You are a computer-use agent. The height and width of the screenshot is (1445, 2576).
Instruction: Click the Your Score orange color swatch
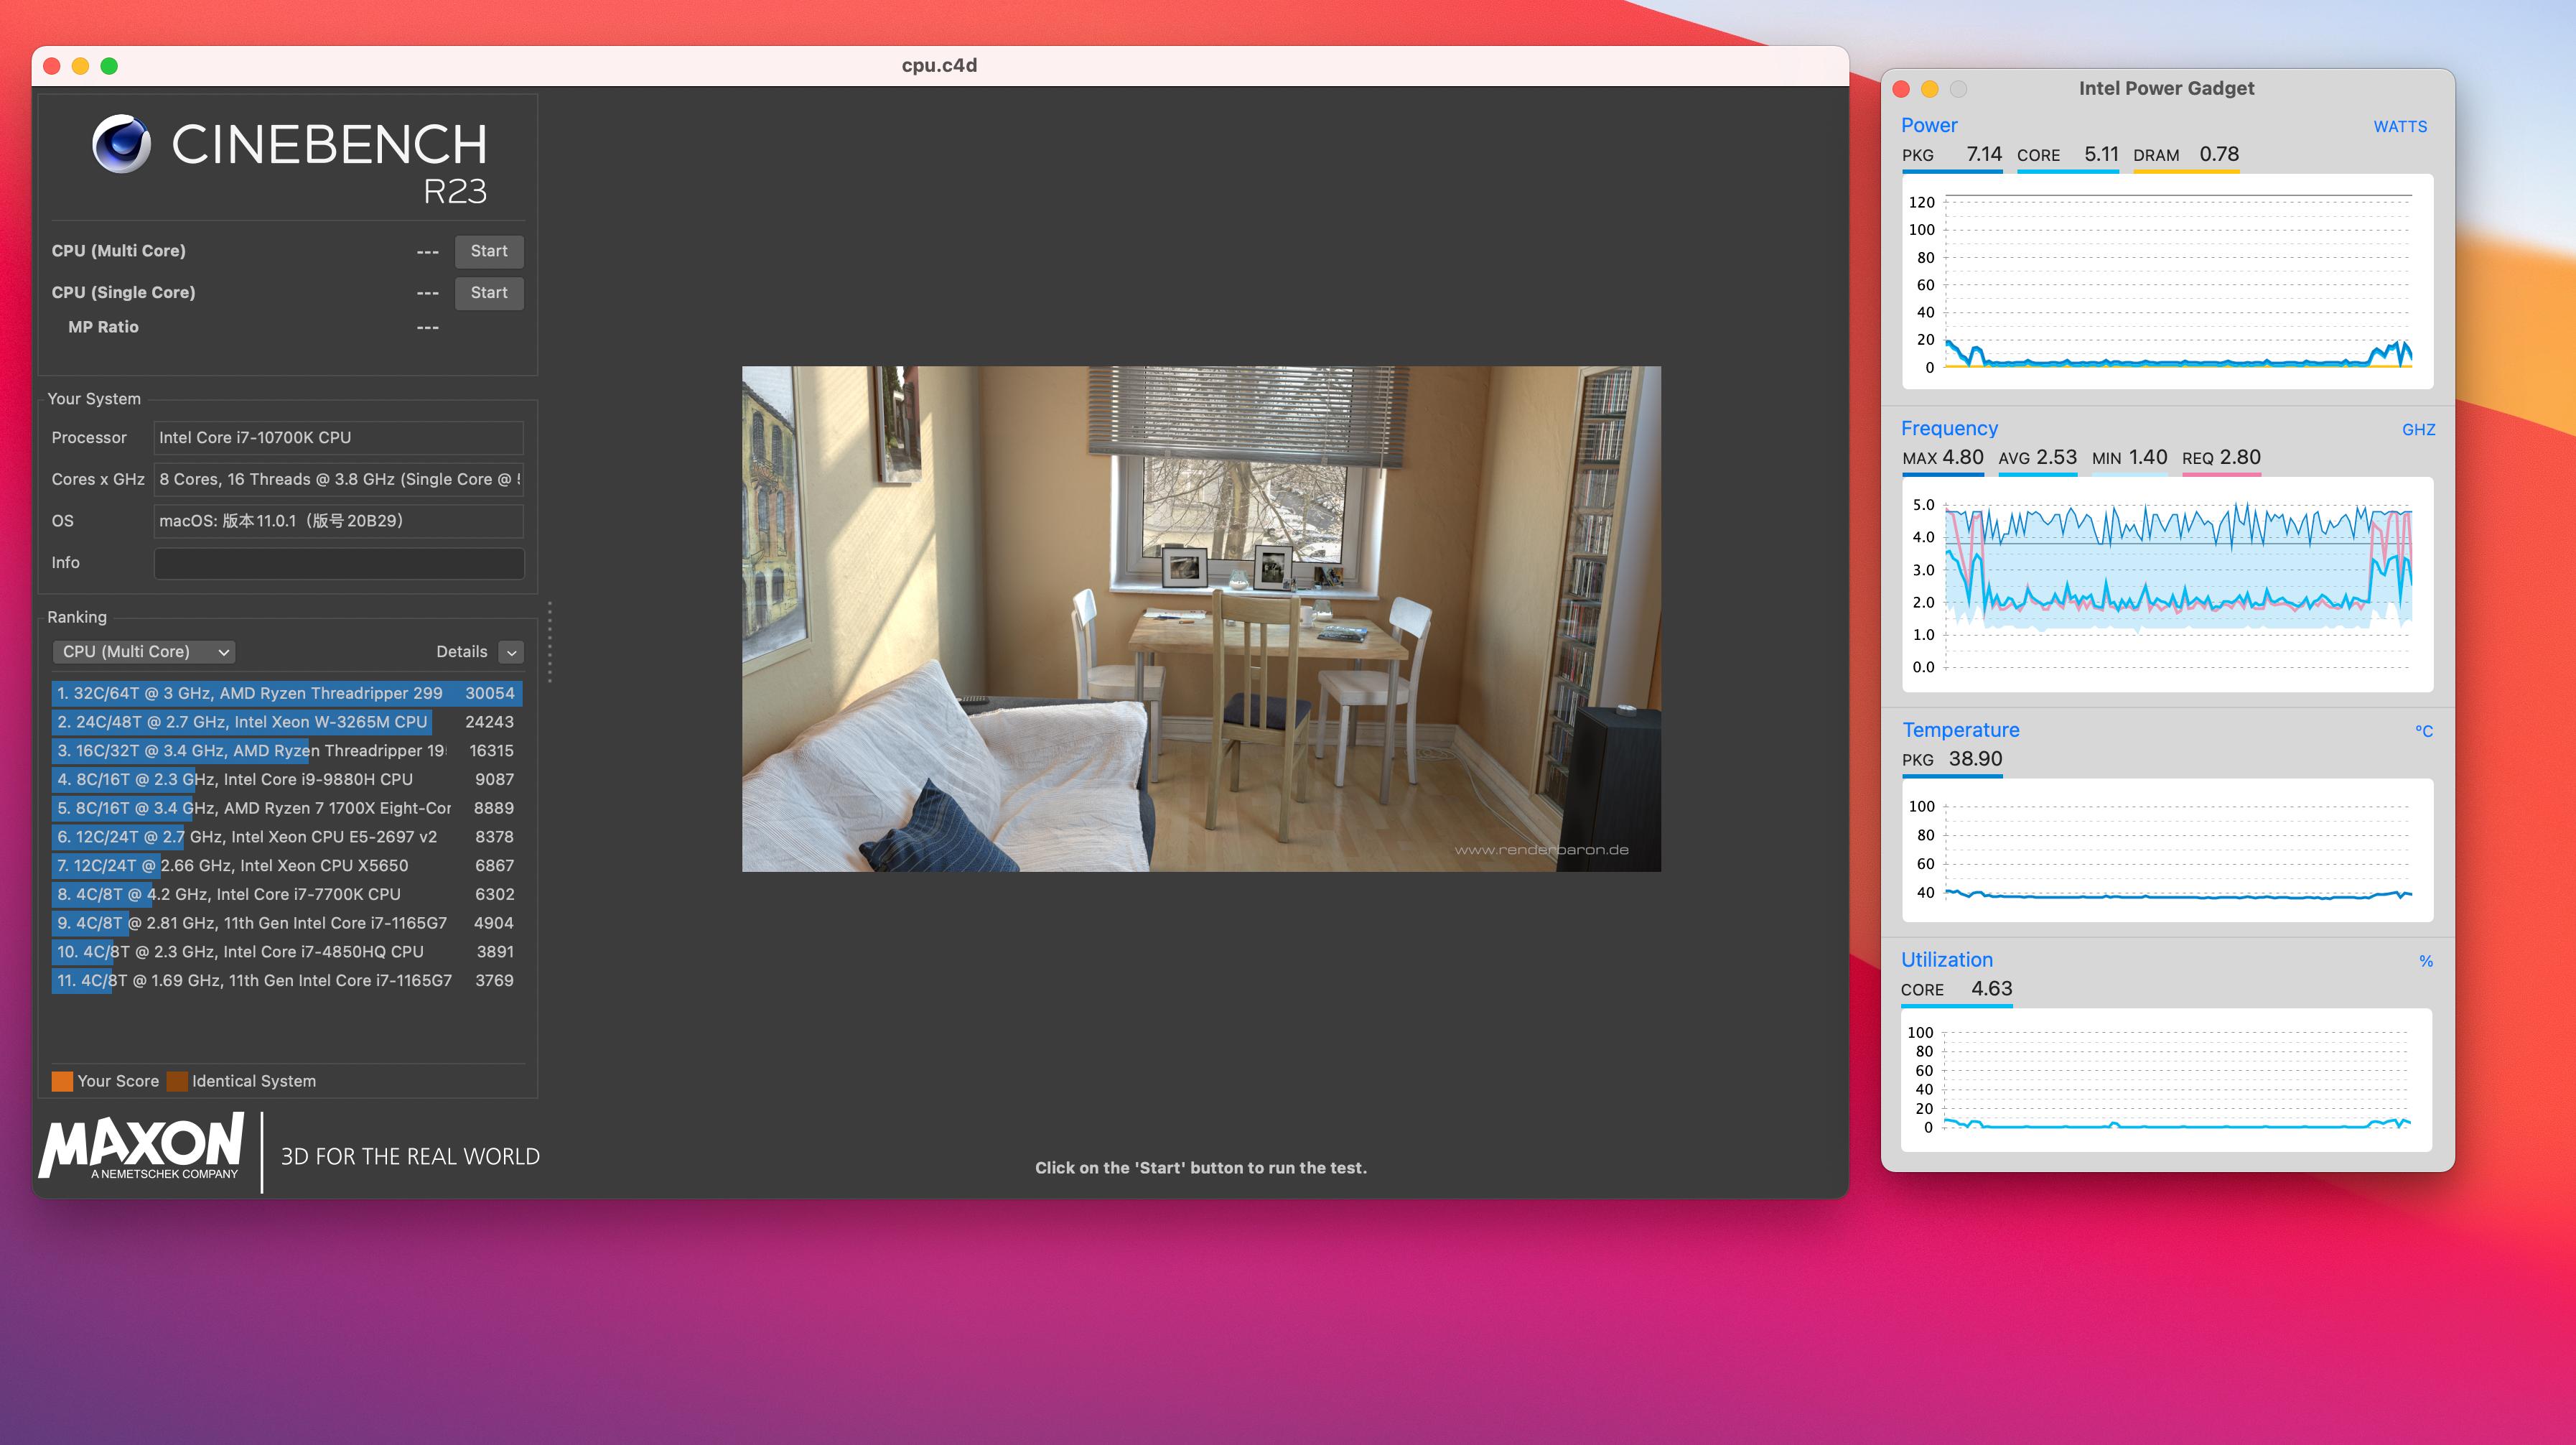(62, 1081)
